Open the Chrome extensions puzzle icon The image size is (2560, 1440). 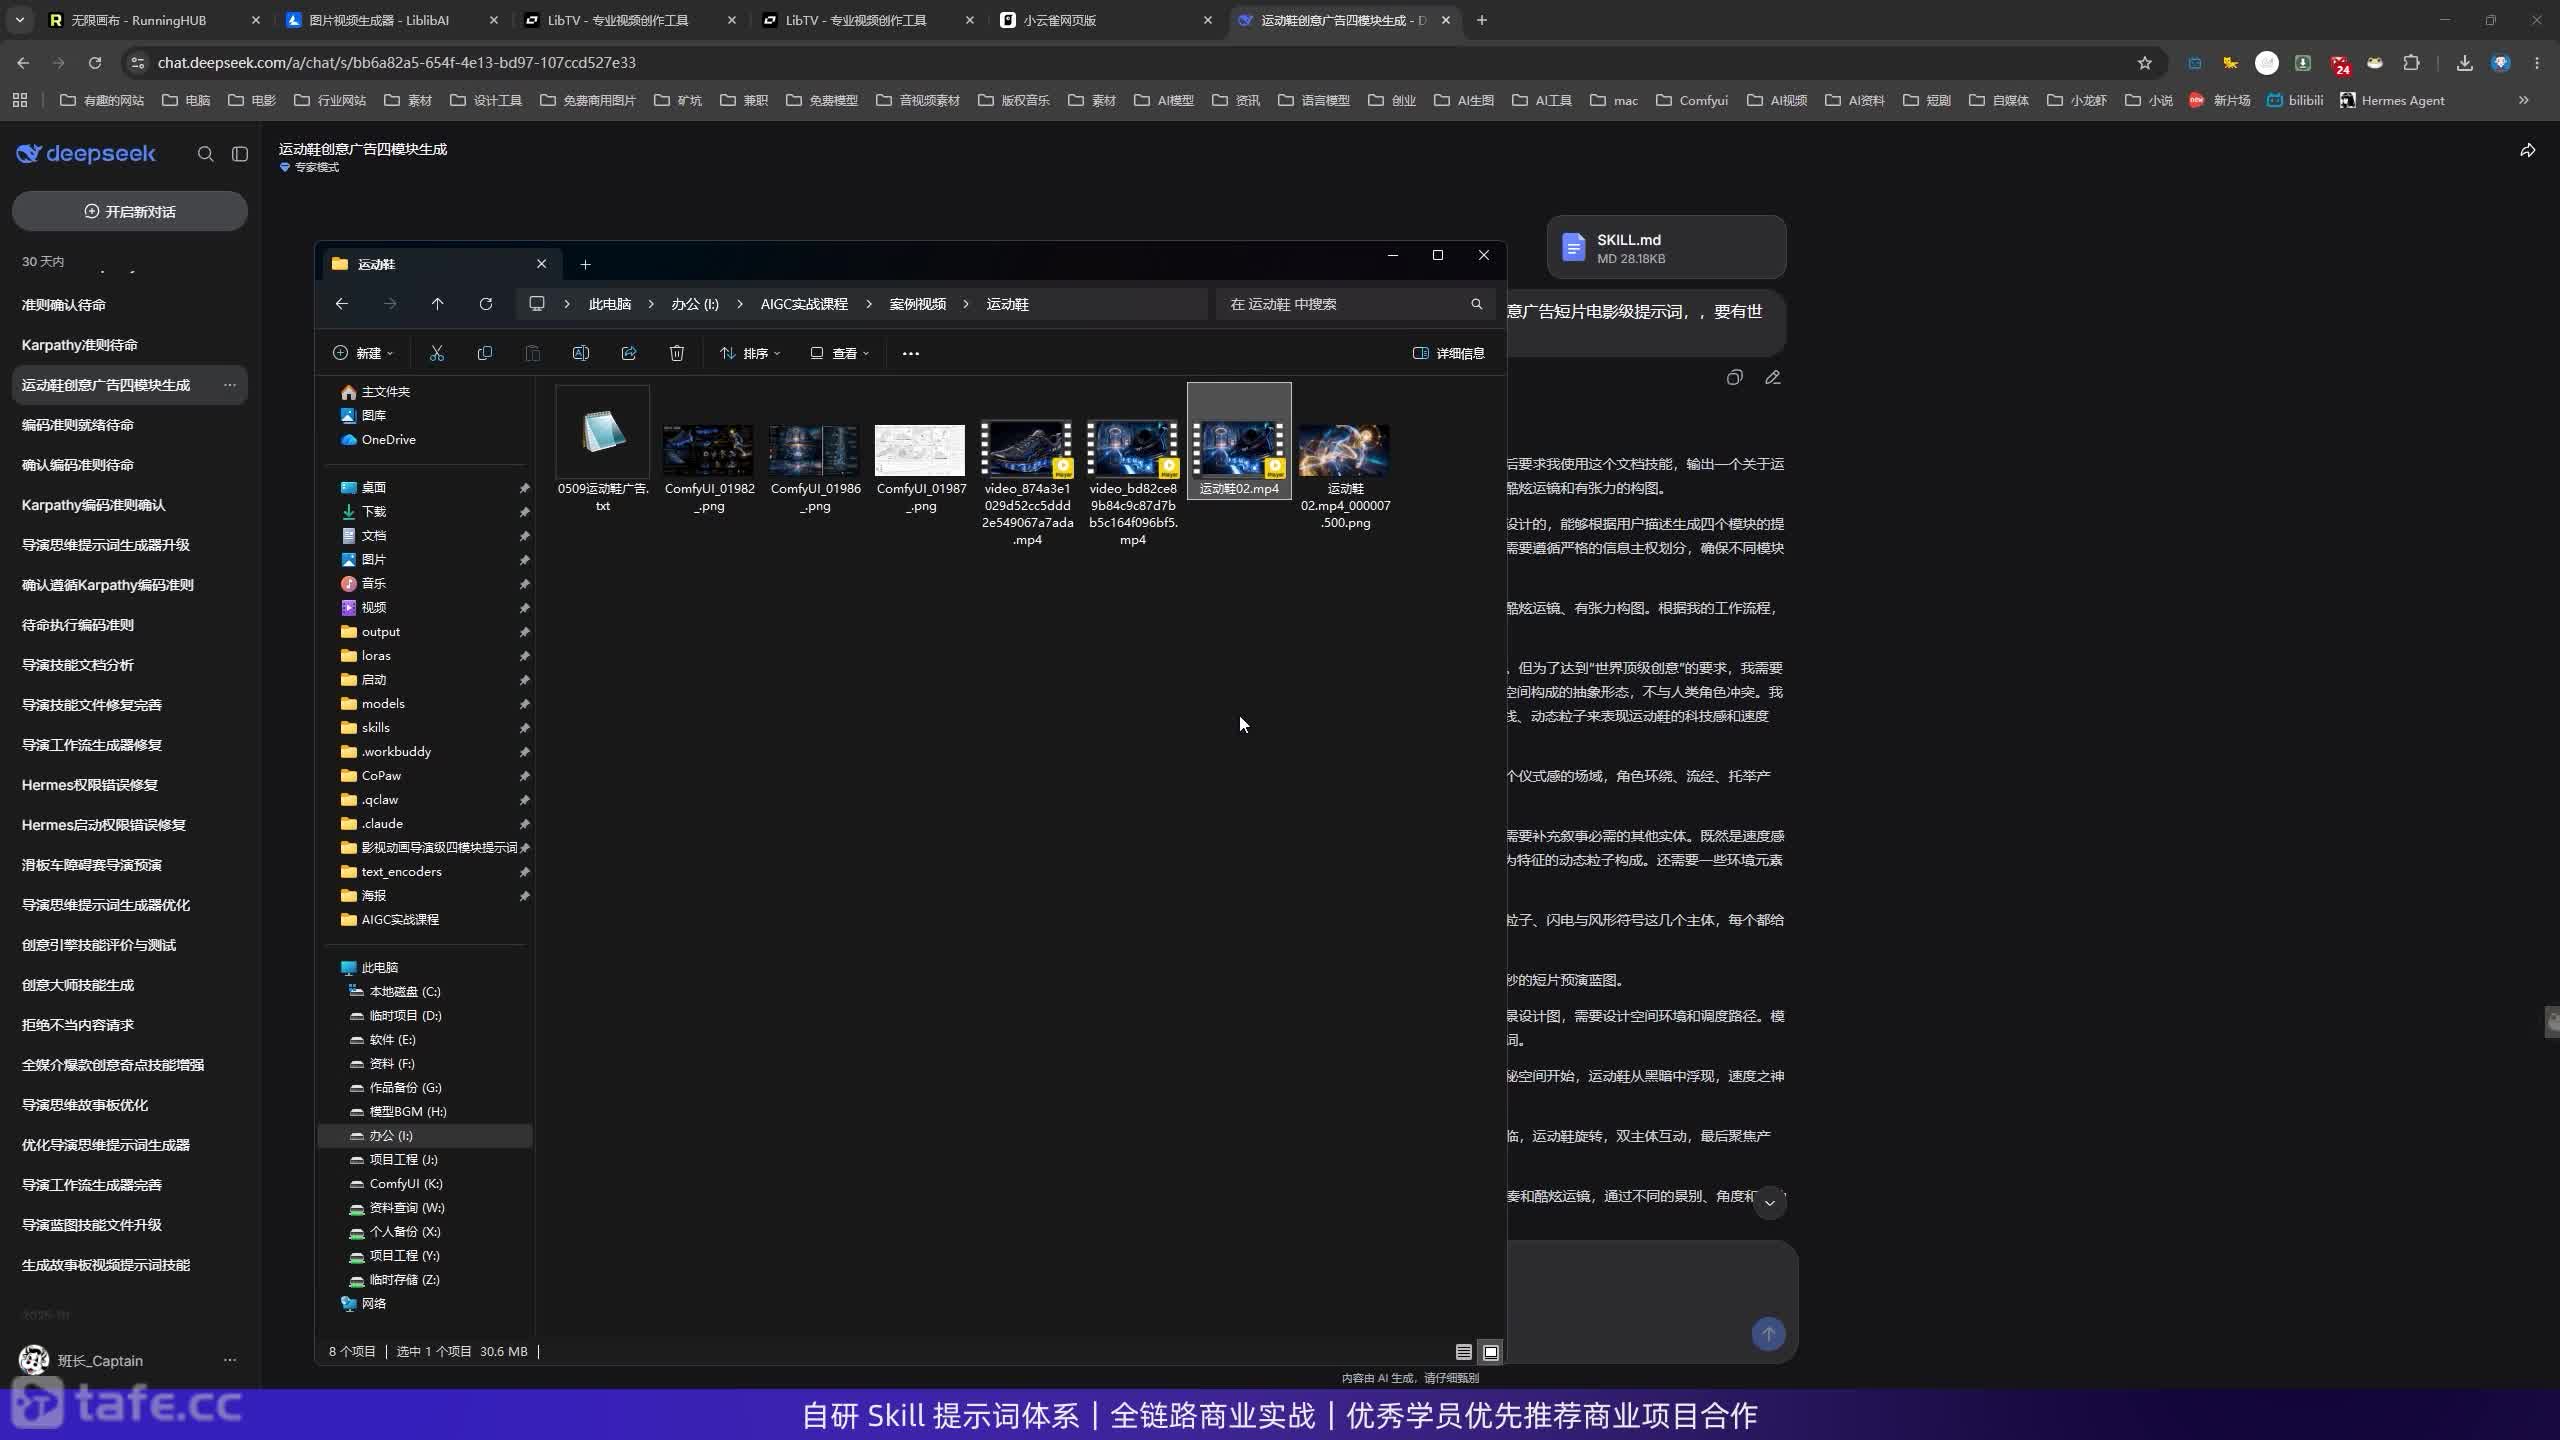(2412, 63)
